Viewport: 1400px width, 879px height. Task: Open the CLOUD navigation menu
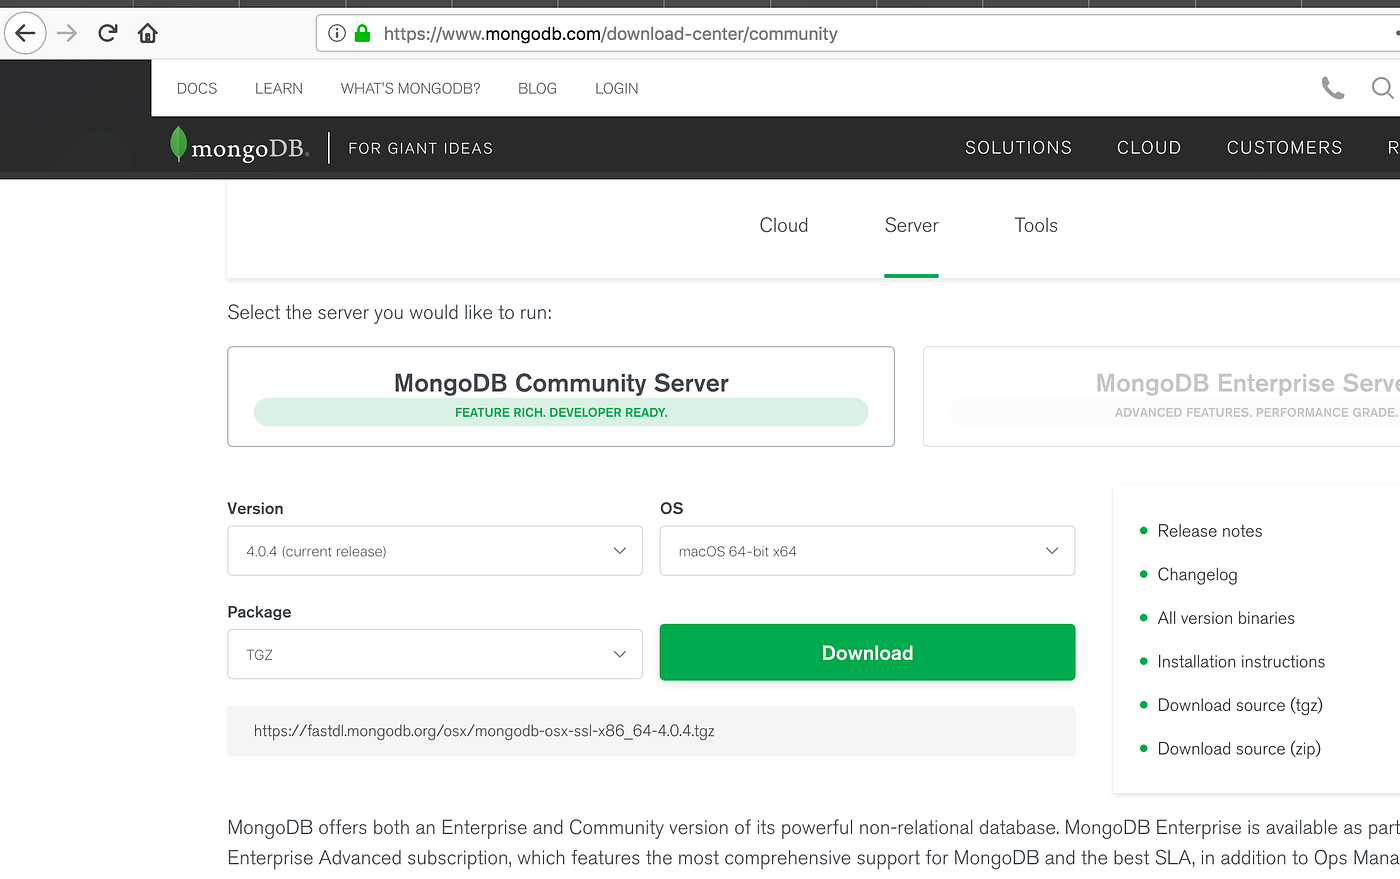1149,147
